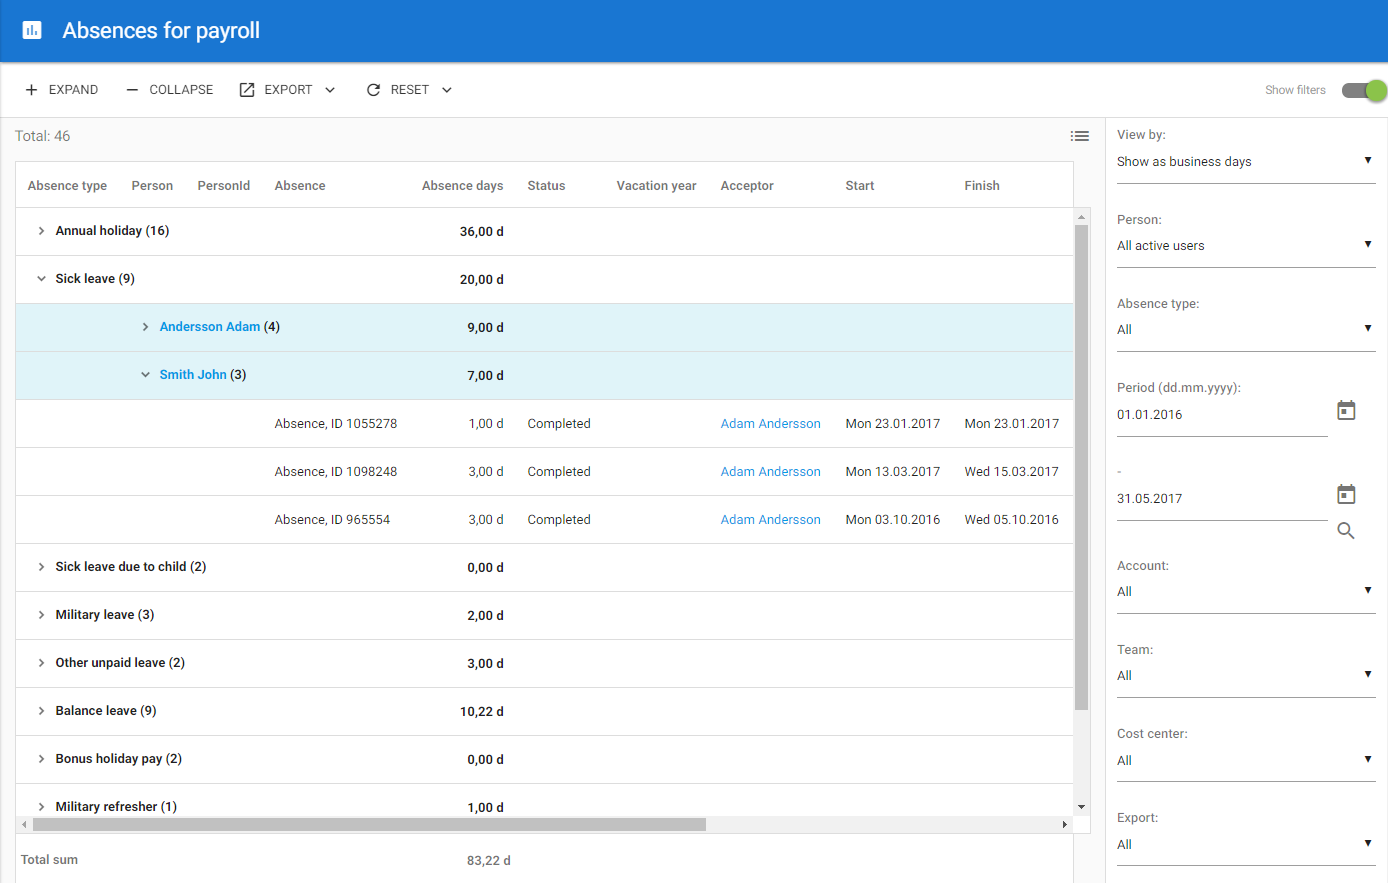Open the Account filter dropdown
This screenshot has width=1388, height=883.
pos(1246,592)
